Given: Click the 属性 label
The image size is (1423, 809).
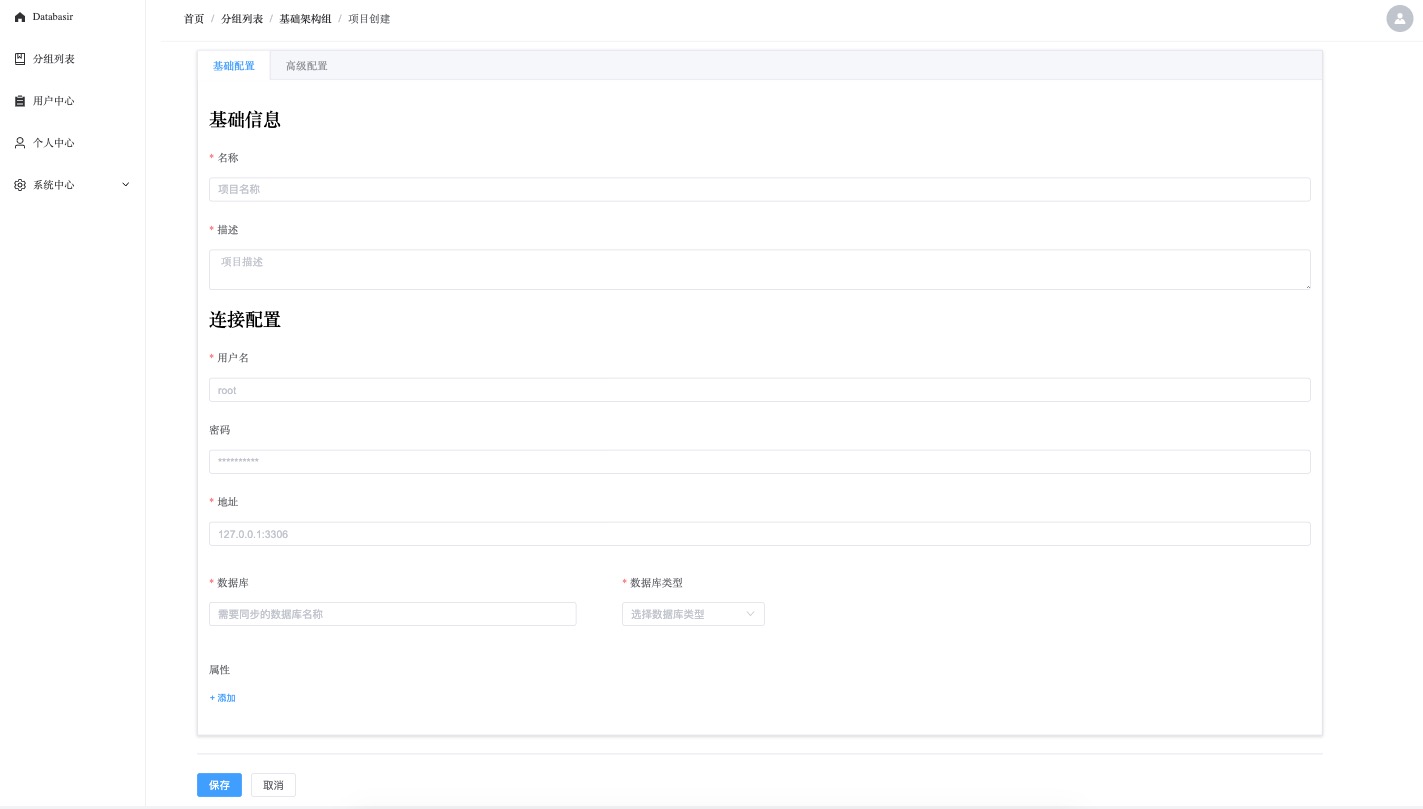Looking at the screenshot, I should click(x=219, y=670).
